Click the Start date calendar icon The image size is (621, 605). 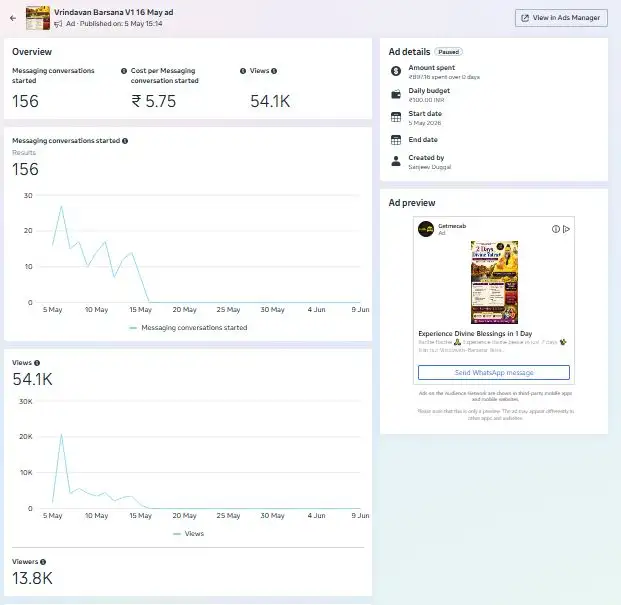[396, 117]
